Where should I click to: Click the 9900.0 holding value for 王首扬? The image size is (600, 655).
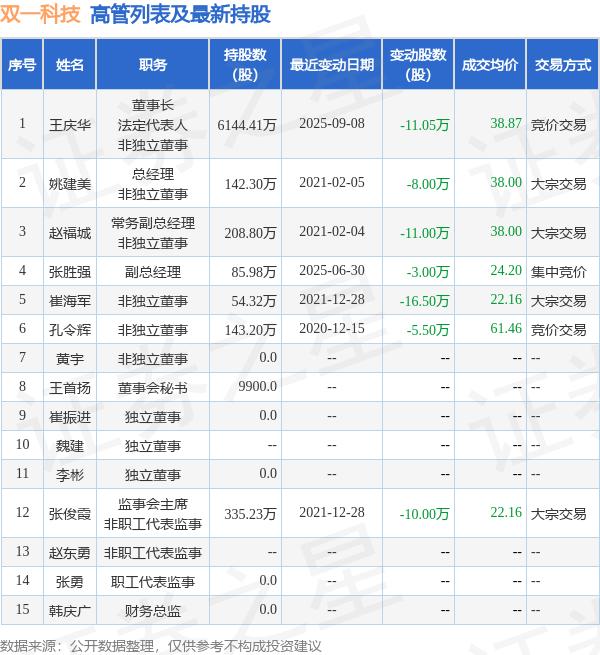[257, 386]
